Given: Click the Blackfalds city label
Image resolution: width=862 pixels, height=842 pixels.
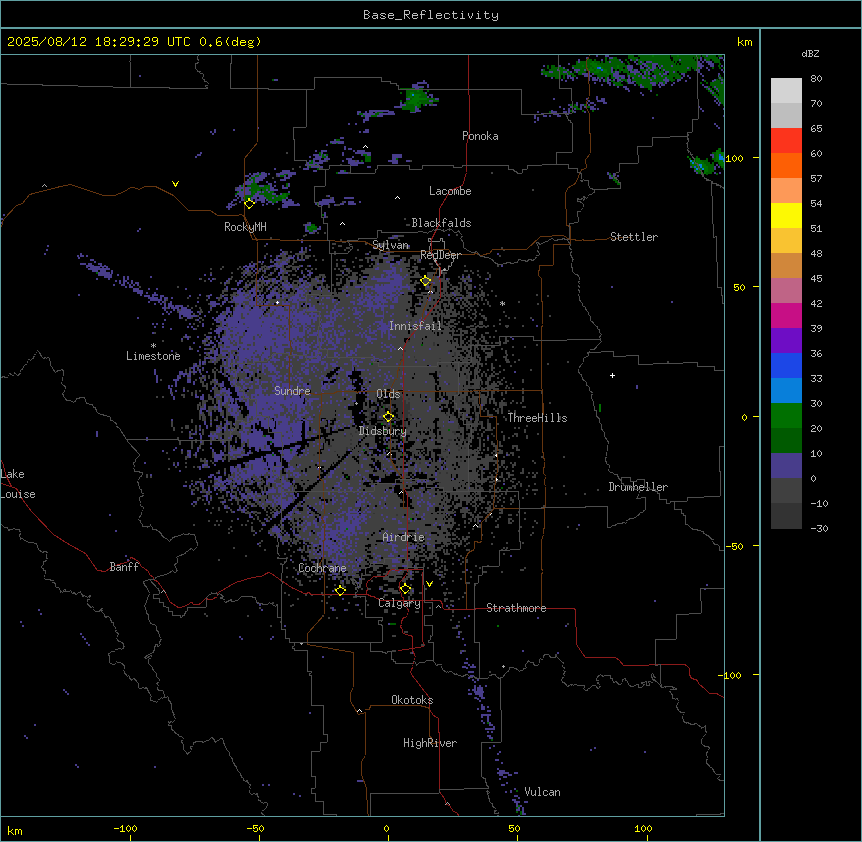Looking at the screenshot, I should [441, 223].
